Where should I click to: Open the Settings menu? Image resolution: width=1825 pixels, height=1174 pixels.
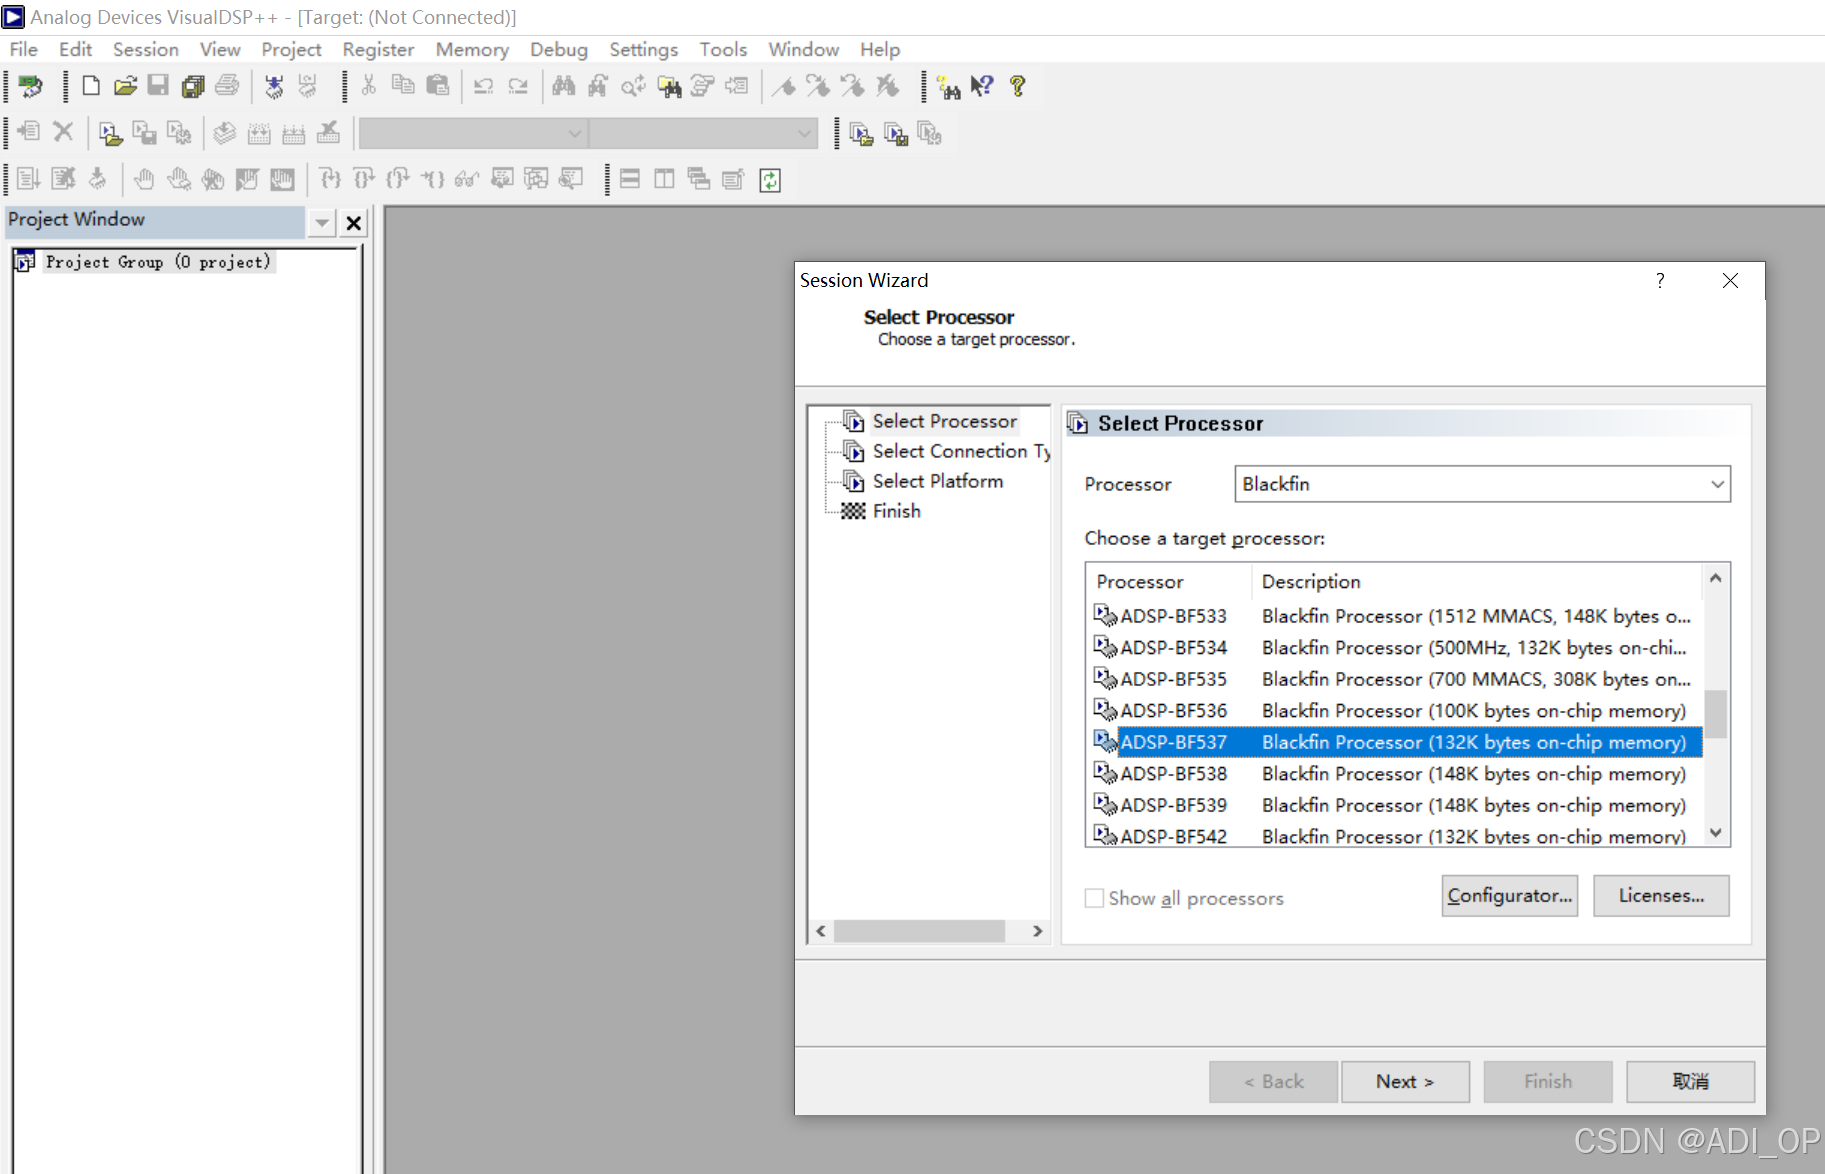[644, 49]
